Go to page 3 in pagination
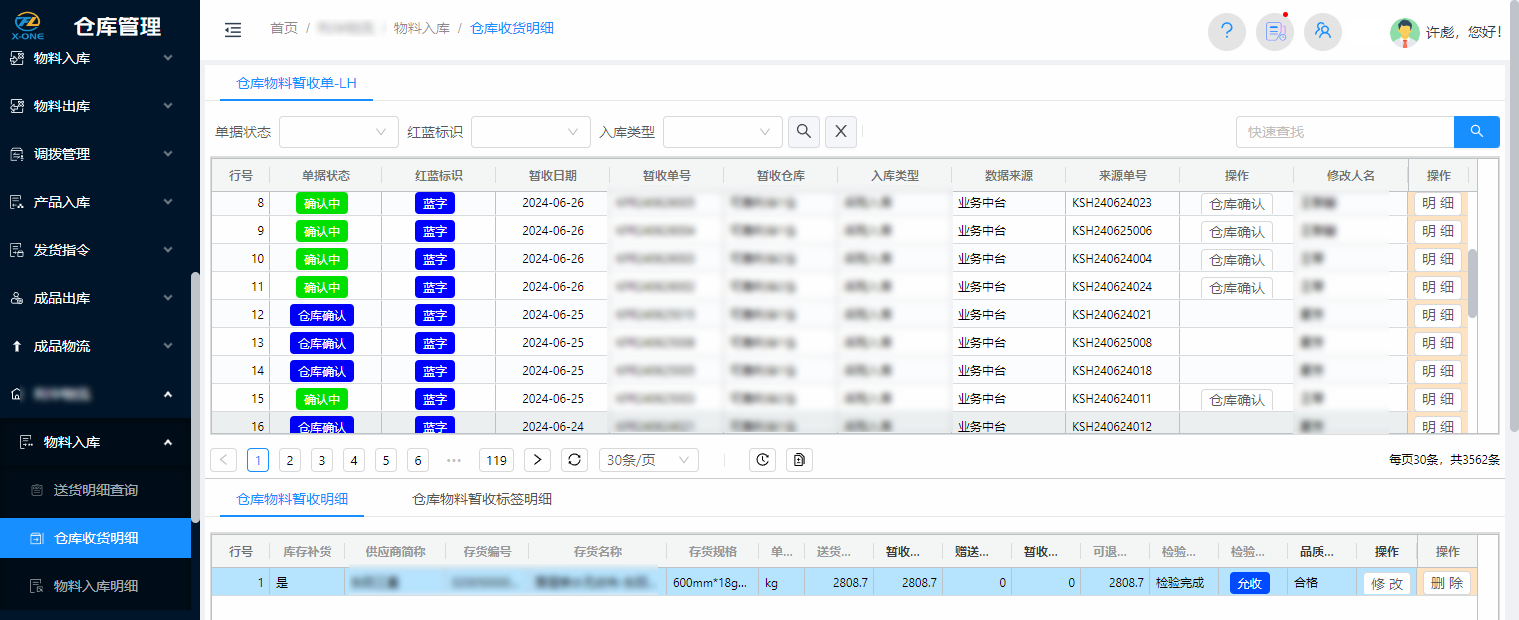This screenshot has width=1519, height=620. click(322, 460)
